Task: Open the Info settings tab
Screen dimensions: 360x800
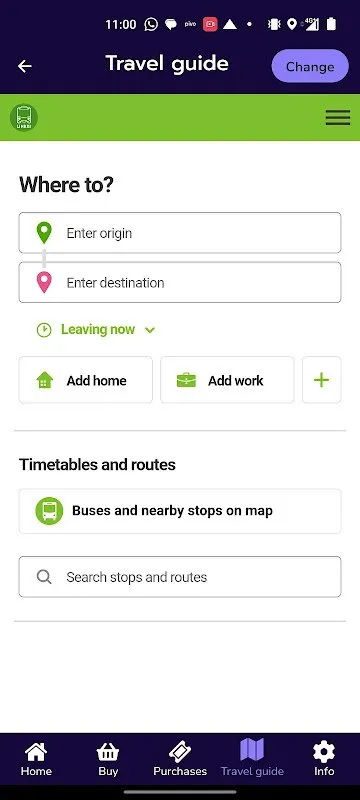Action: [324, 759]
